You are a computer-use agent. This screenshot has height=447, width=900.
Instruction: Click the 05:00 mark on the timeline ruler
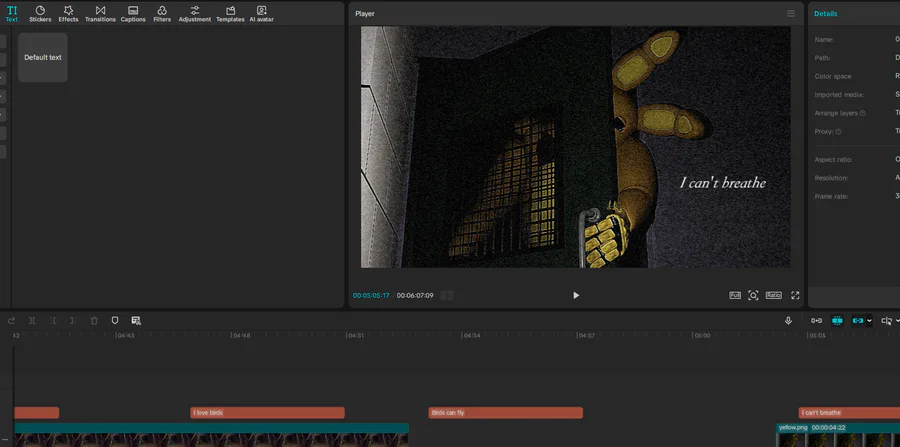pos(702,335)
